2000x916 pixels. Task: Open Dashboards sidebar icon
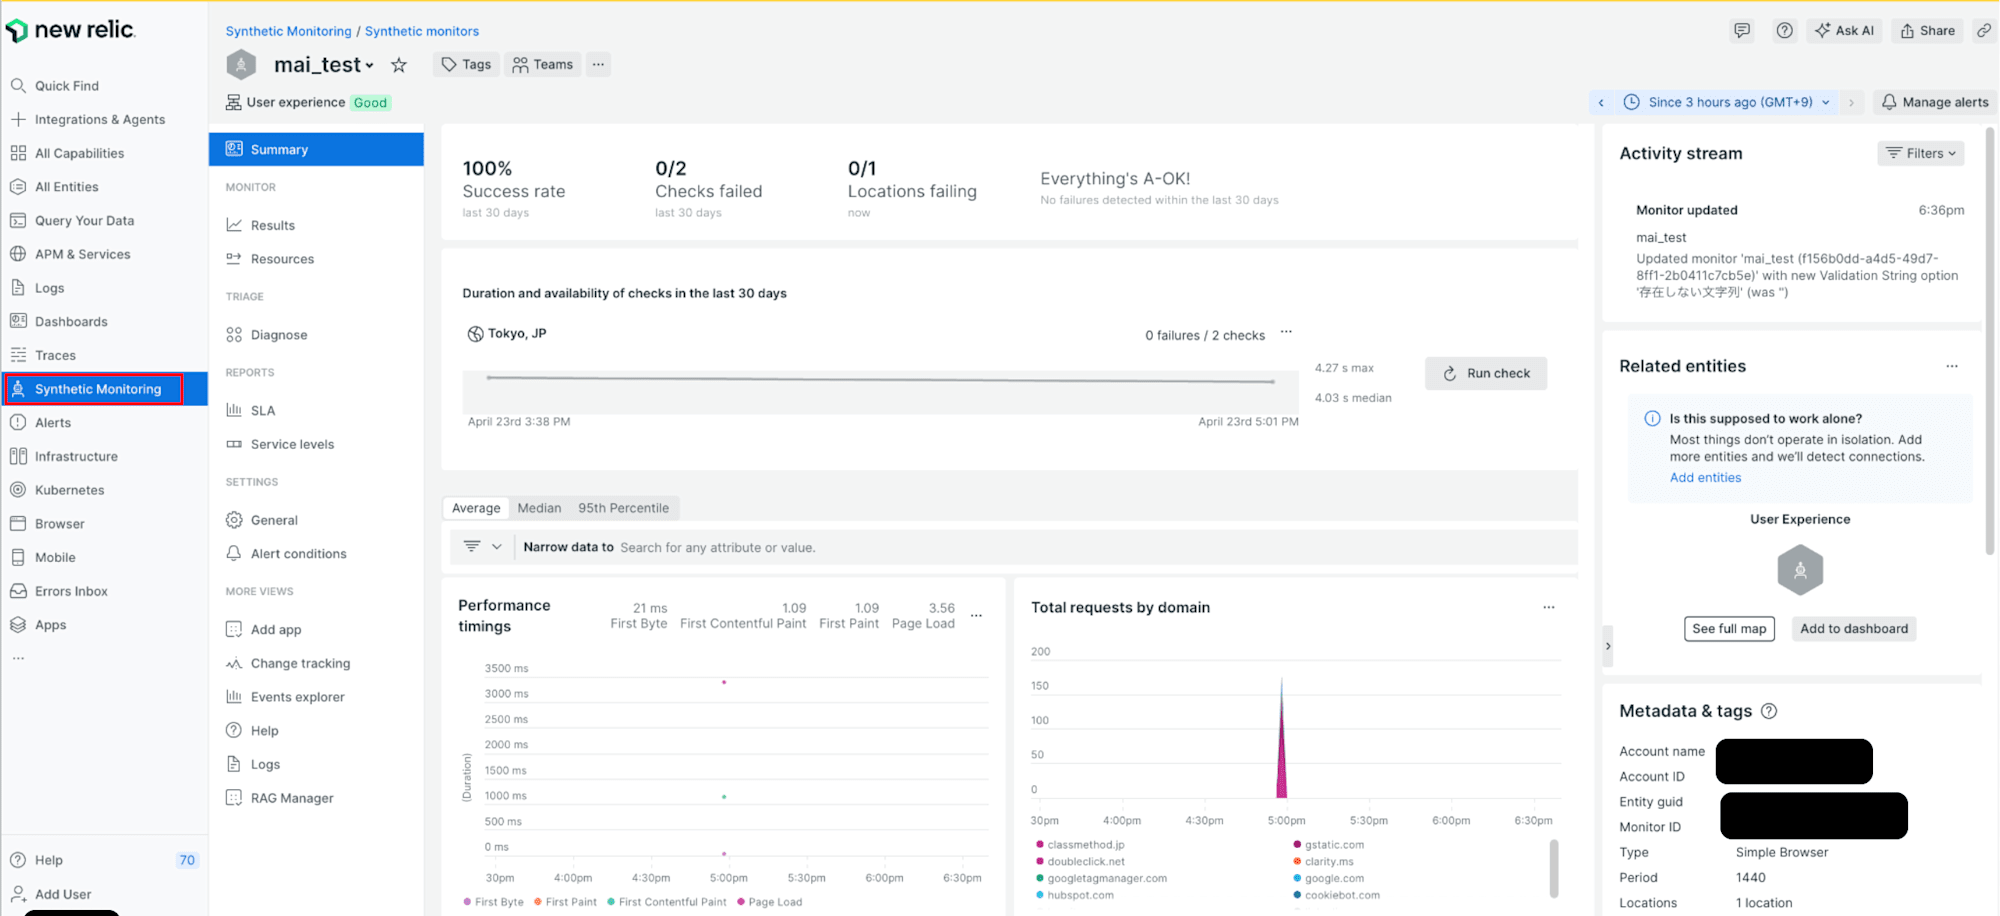[x=18, y=321]
